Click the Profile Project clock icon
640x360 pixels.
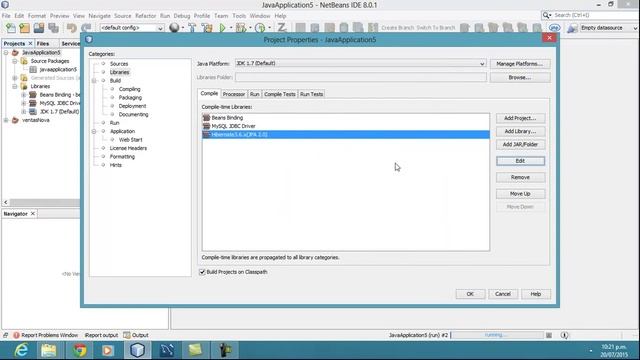260,27
